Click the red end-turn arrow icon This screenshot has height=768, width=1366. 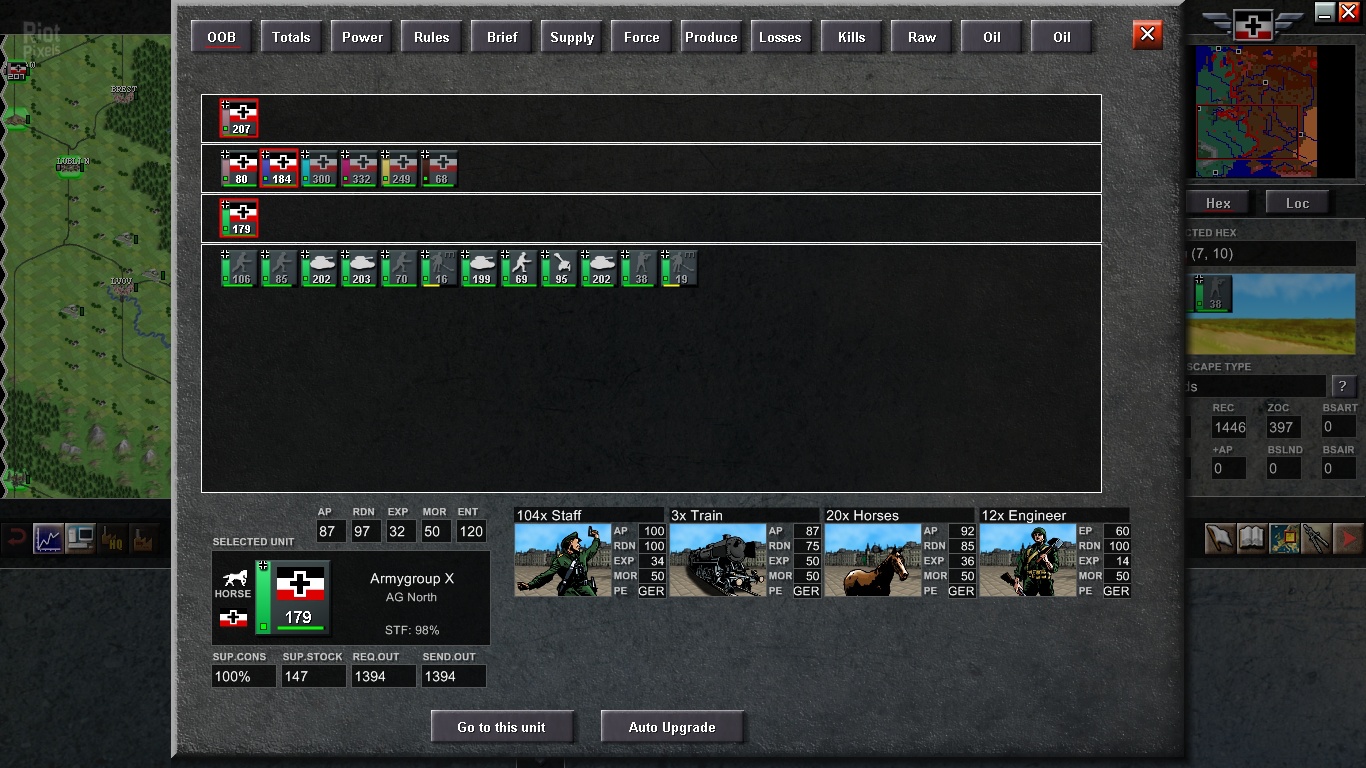(x=1348, y=539)
